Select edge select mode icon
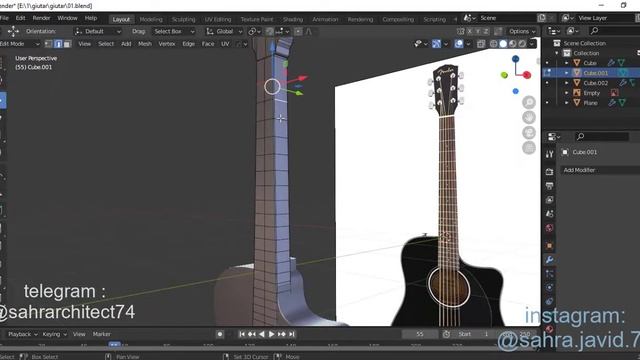The height and width of the screenshot is (360, 640). [58, 44]
